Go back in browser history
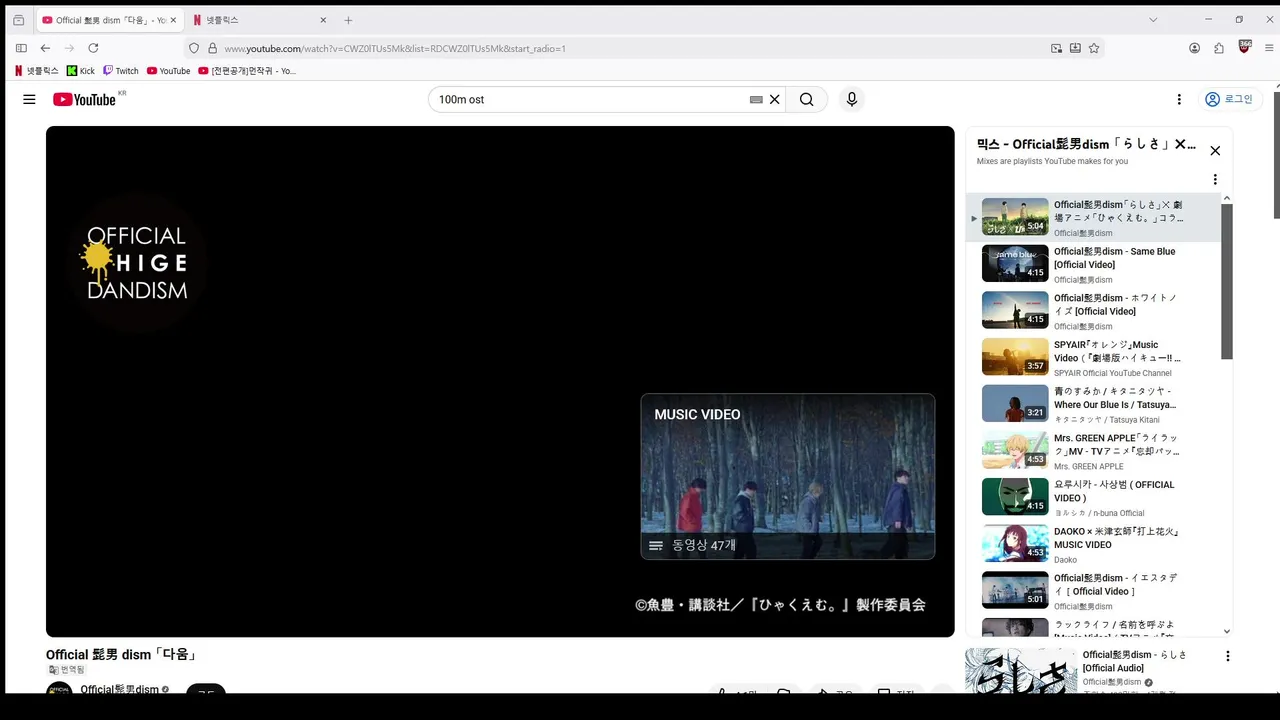Viewport: 1280px width, 720px height. click(45, 48)
